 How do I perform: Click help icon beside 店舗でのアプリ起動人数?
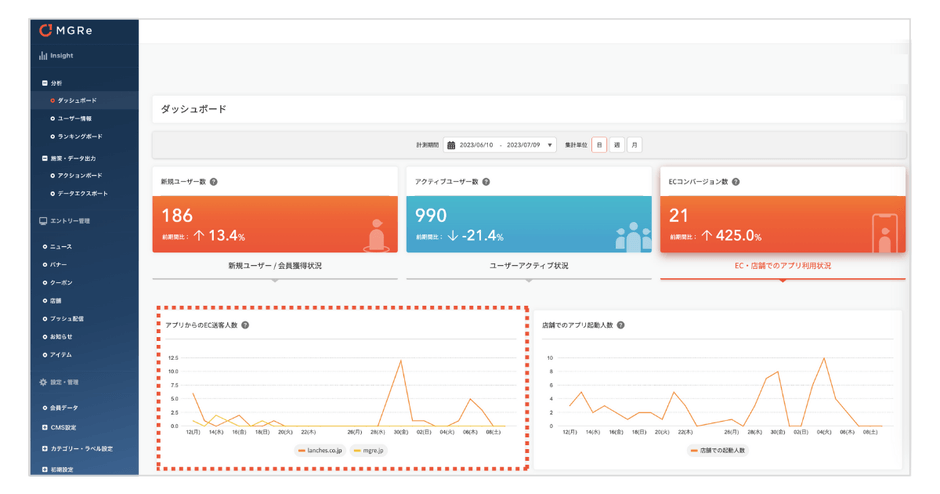click(622, 325)
